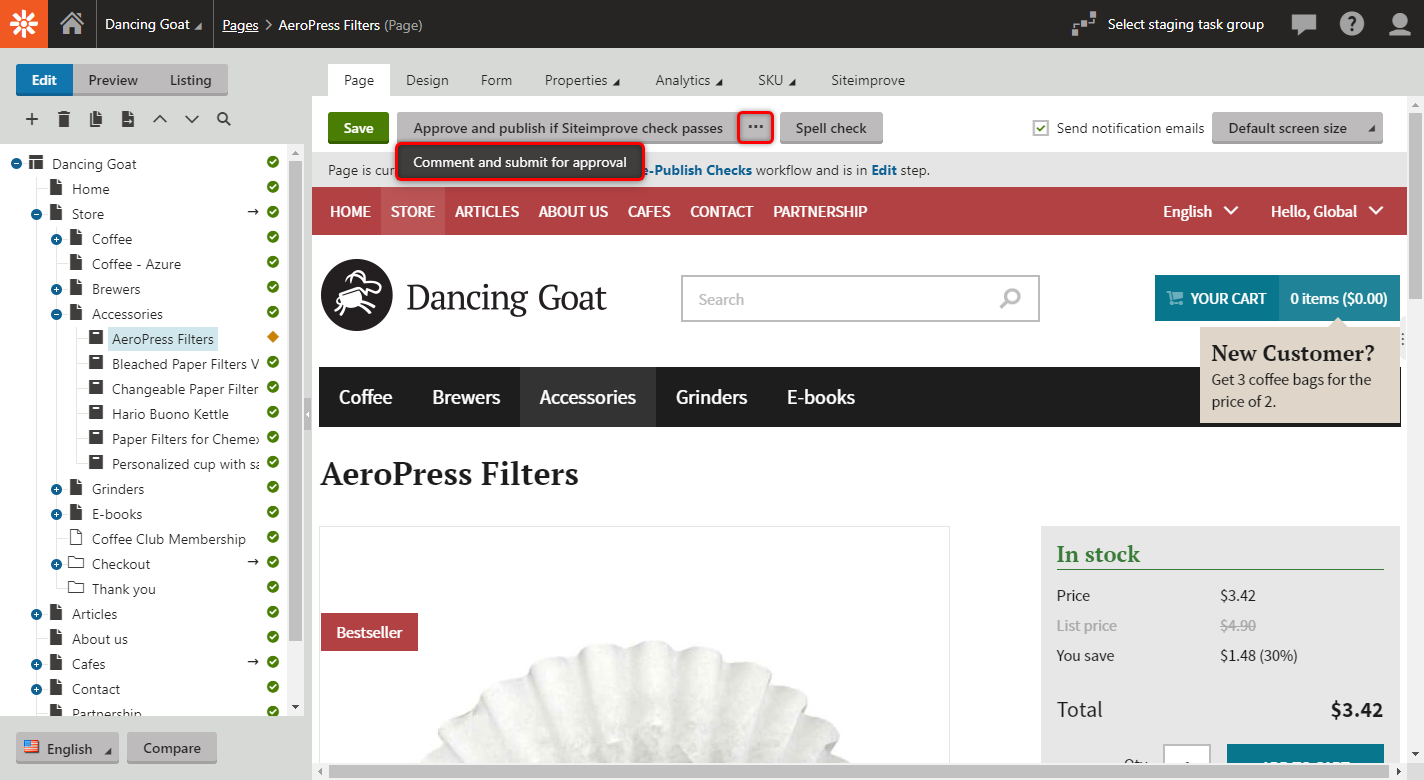
Task: Switch to Preview mode
Action: tap(113, 80)
